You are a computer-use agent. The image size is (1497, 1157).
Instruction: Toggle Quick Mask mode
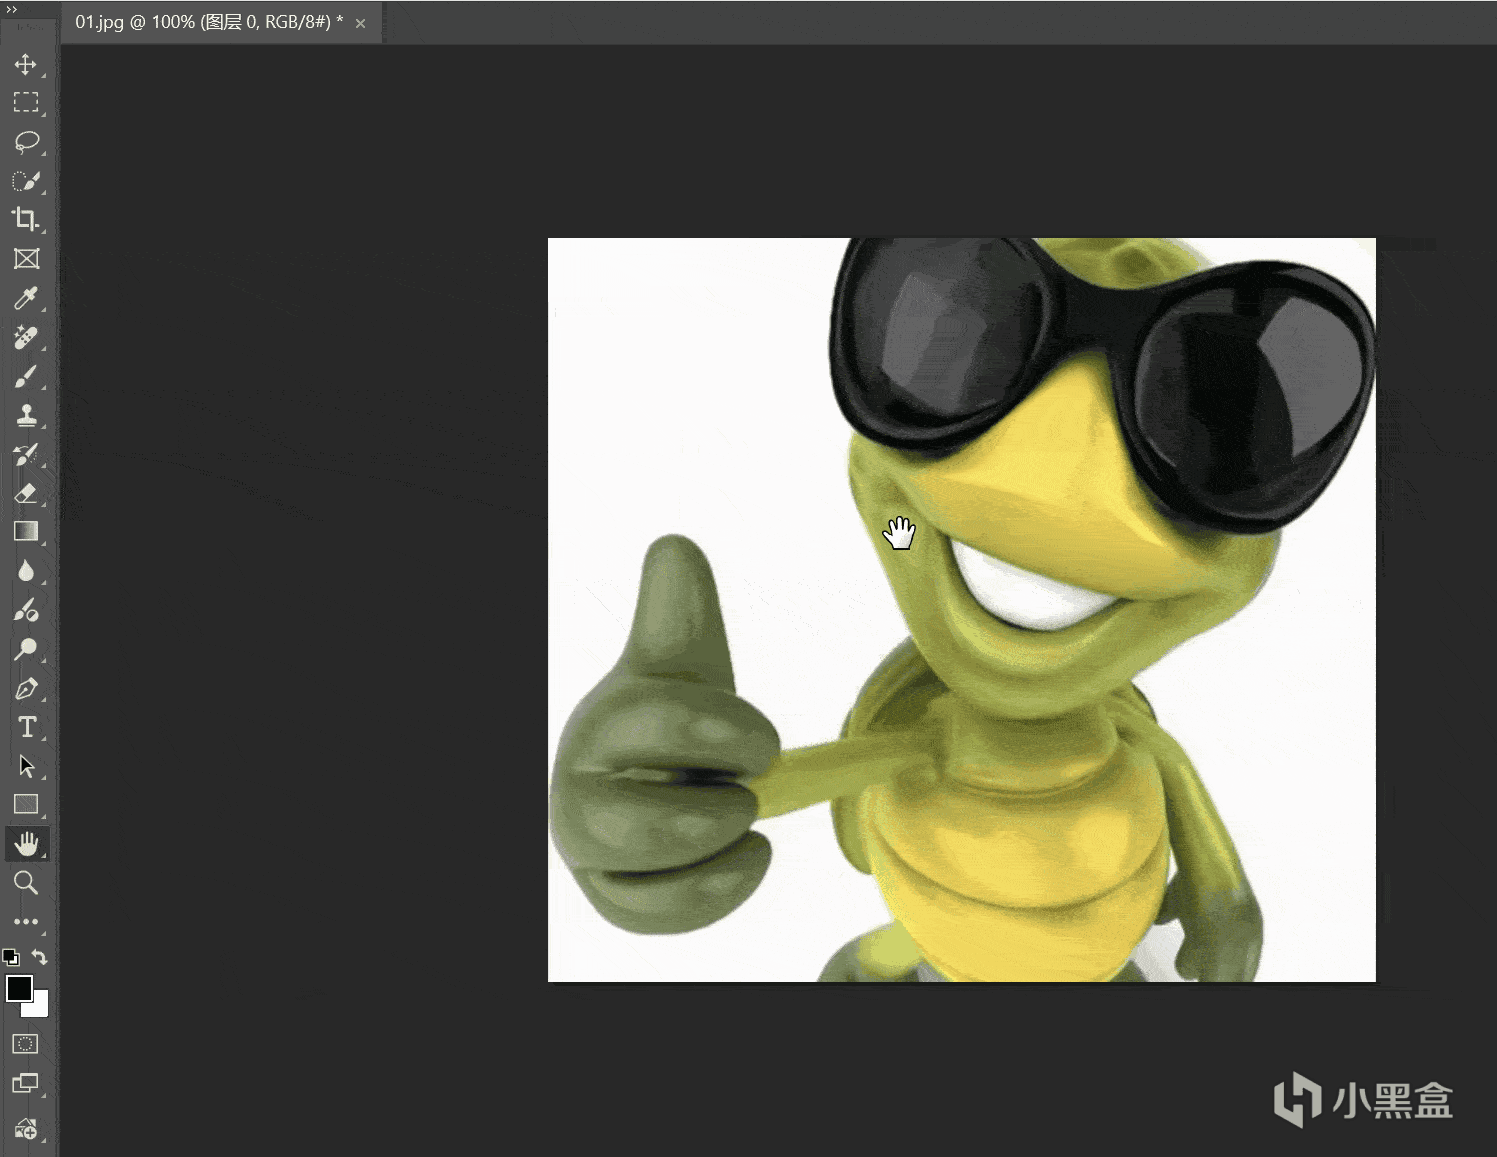(25, 1044)
